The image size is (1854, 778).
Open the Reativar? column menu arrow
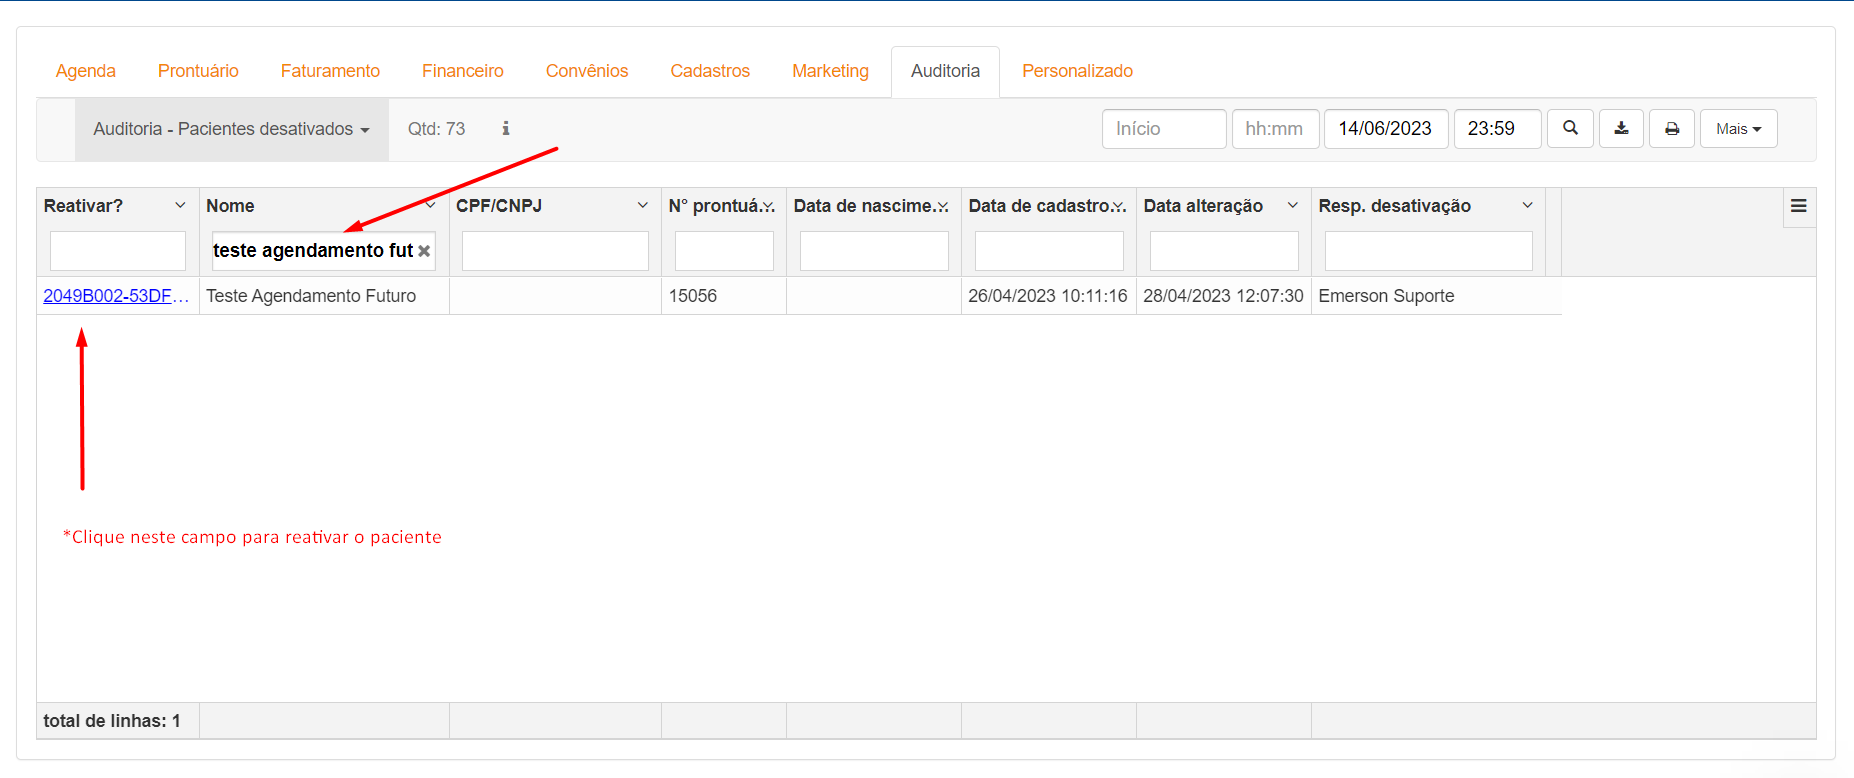tap(180, 205)
